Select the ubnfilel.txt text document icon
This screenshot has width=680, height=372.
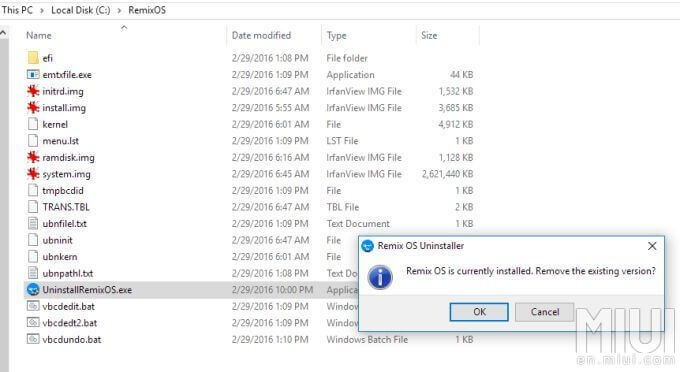pyautogui.click(x=33, y=224)
